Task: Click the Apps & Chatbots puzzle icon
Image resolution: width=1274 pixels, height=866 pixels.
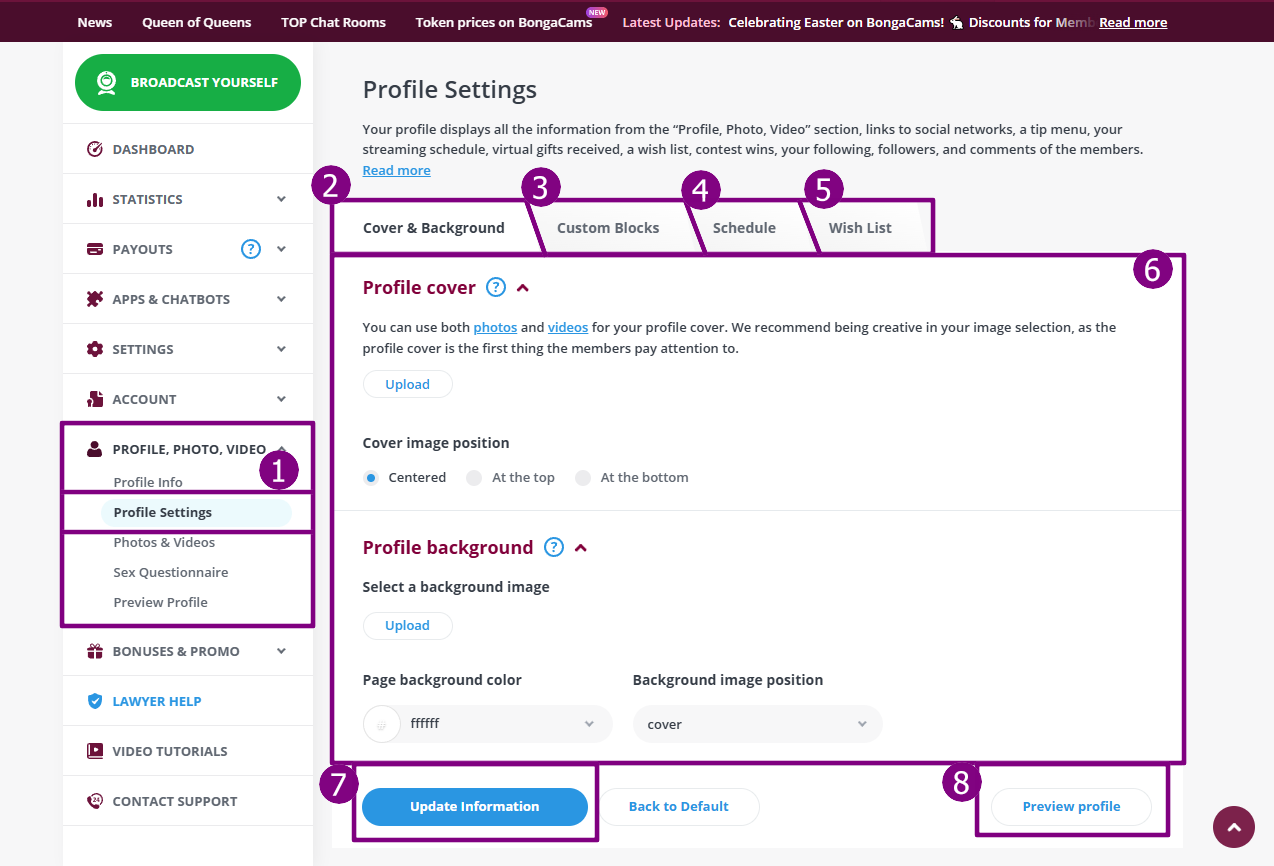Action: point(95,299)
